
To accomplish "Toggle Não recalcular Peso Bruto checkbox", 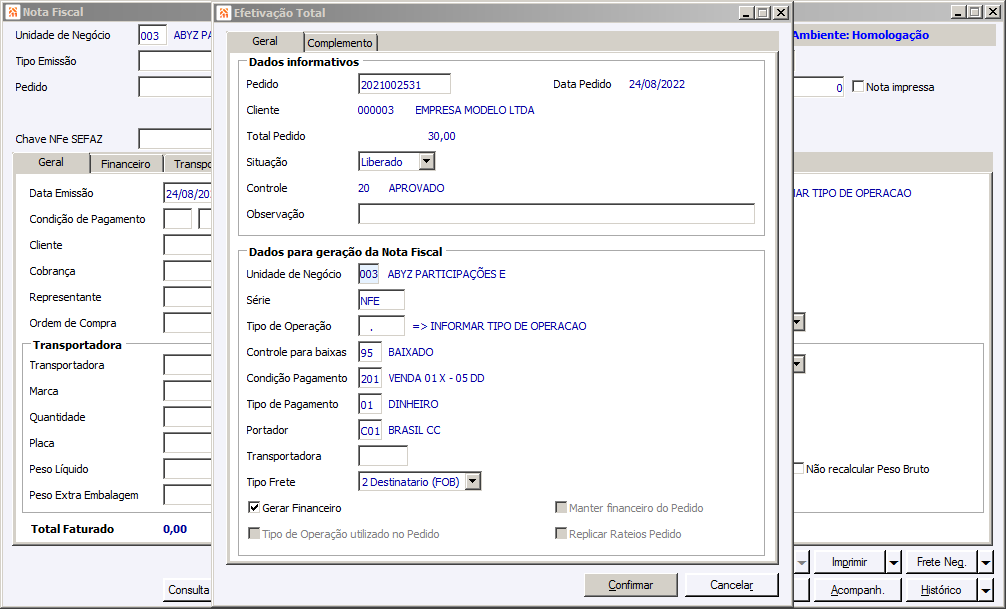I will click(x=798, y=468).
